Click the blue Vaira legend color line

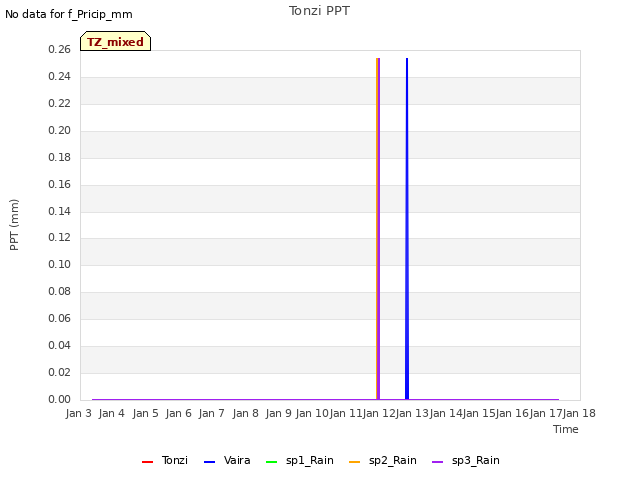209,462
